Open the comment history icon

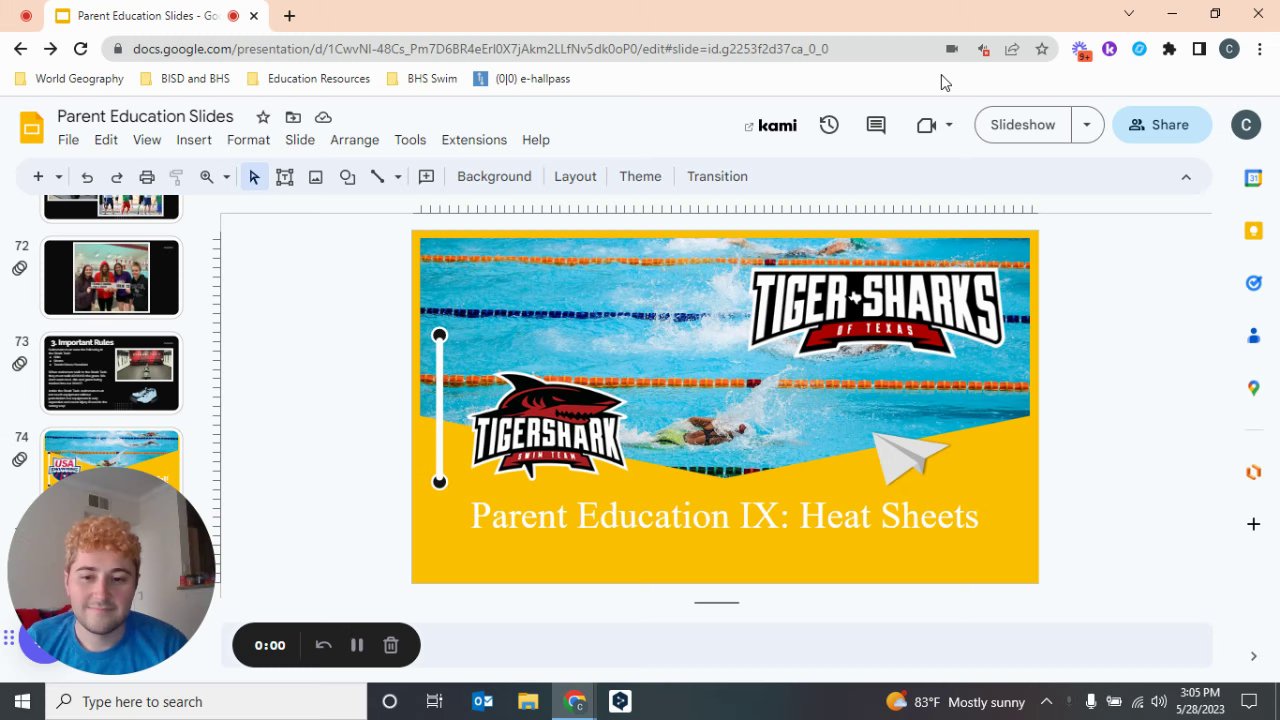[x=876, y=125]
